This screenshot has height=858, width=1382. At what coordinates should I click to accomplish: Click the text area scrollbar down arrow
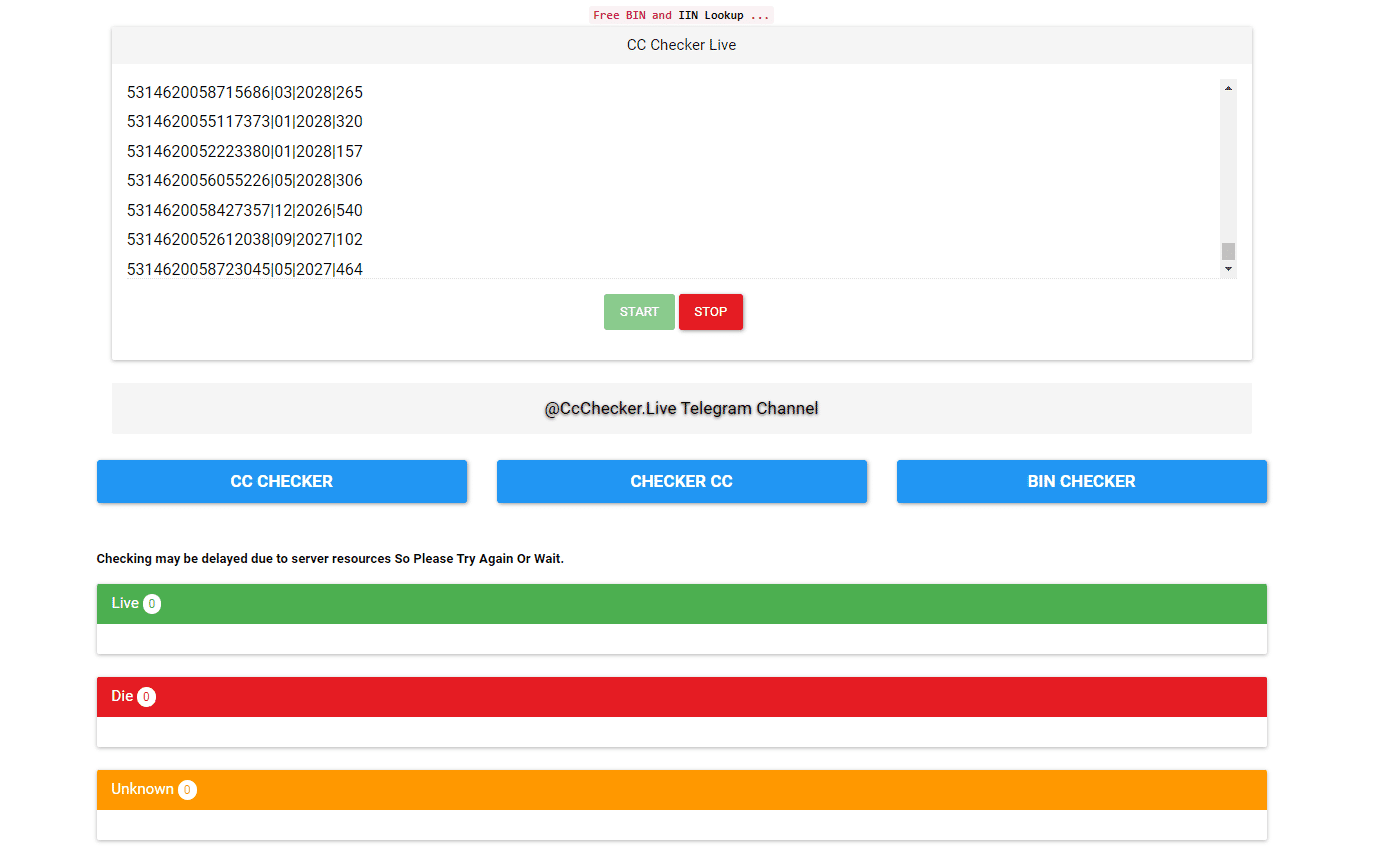1228,269
